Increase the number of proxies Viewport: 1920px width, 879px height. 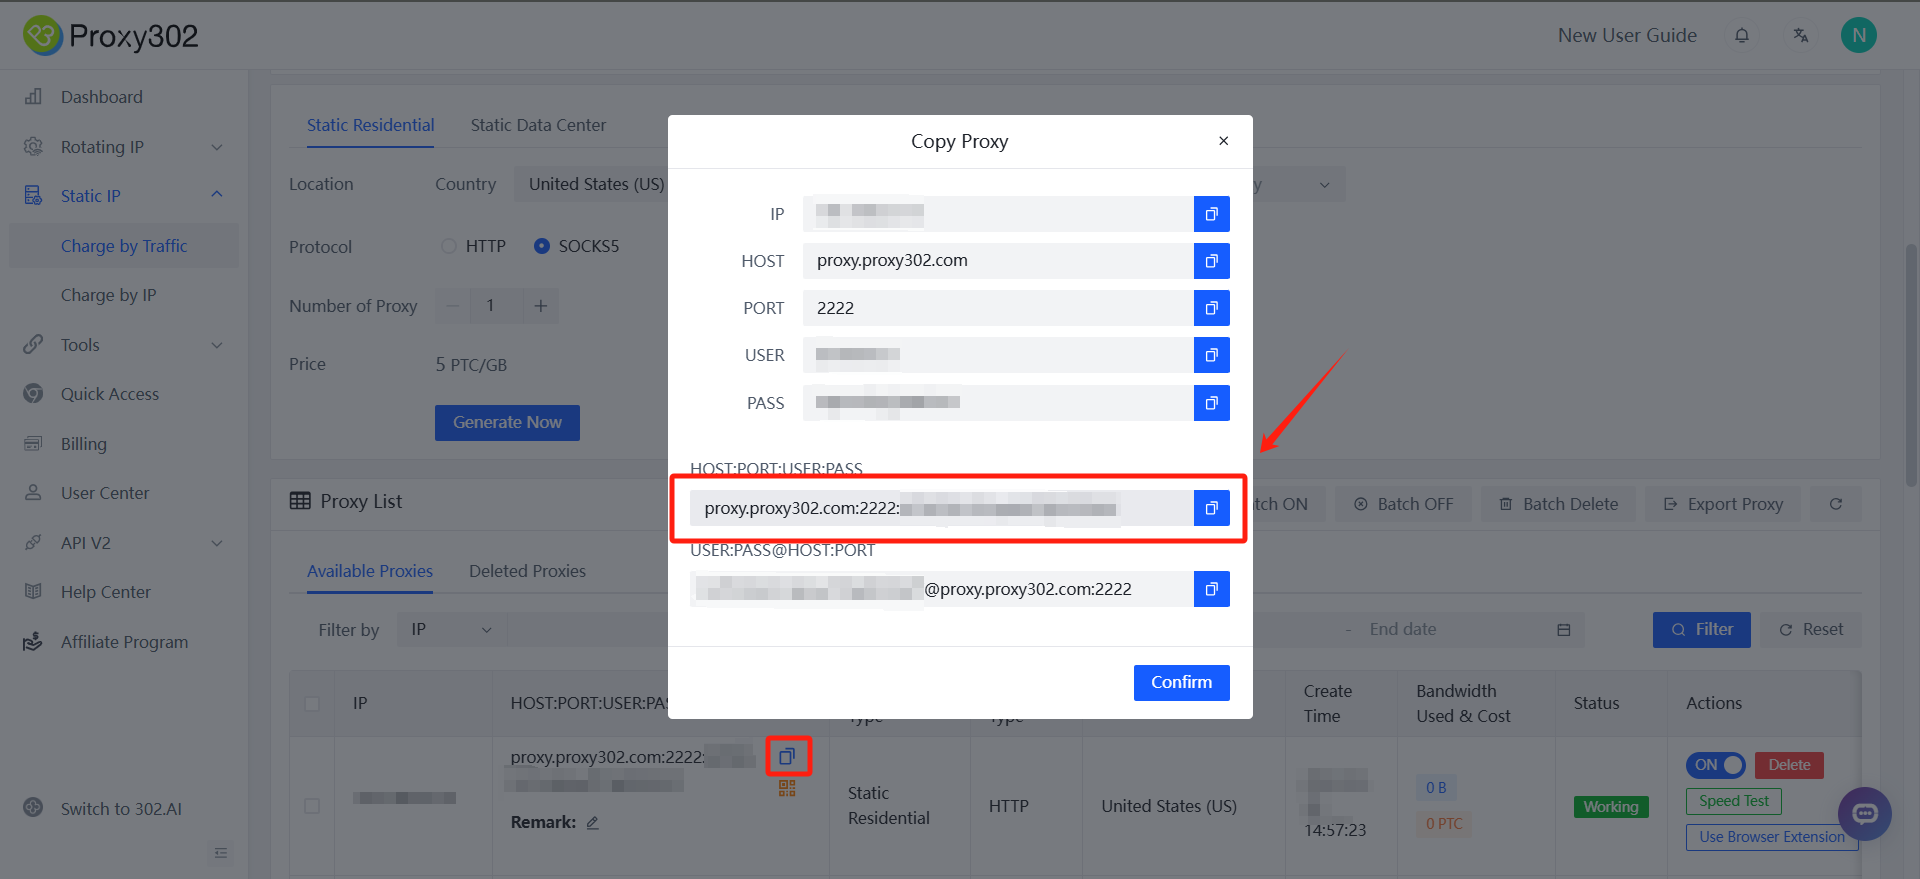(541, 306)
